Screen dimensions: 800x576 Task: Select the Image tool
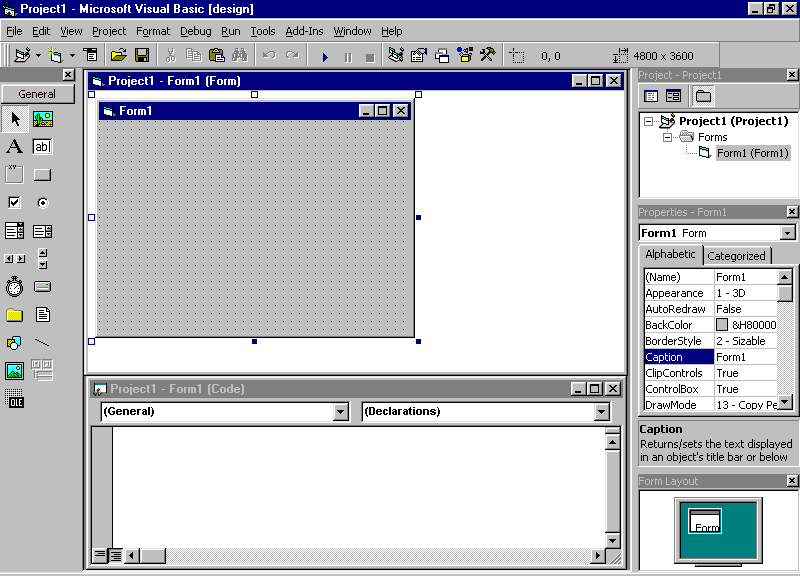[15, 371]
